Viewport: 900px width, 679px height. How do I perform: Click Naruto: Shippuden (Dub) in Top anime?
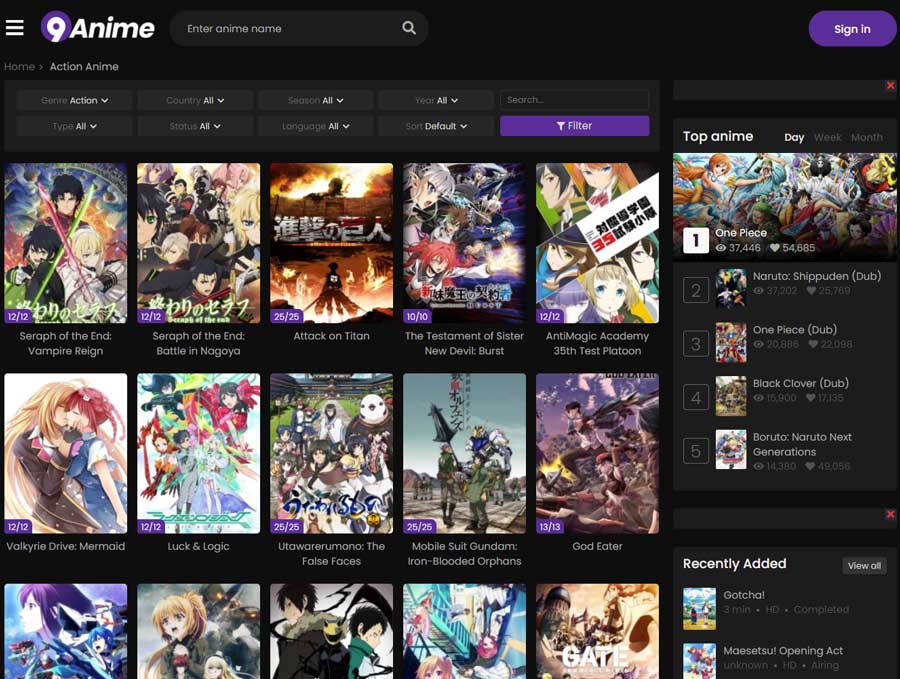point(817,276)
